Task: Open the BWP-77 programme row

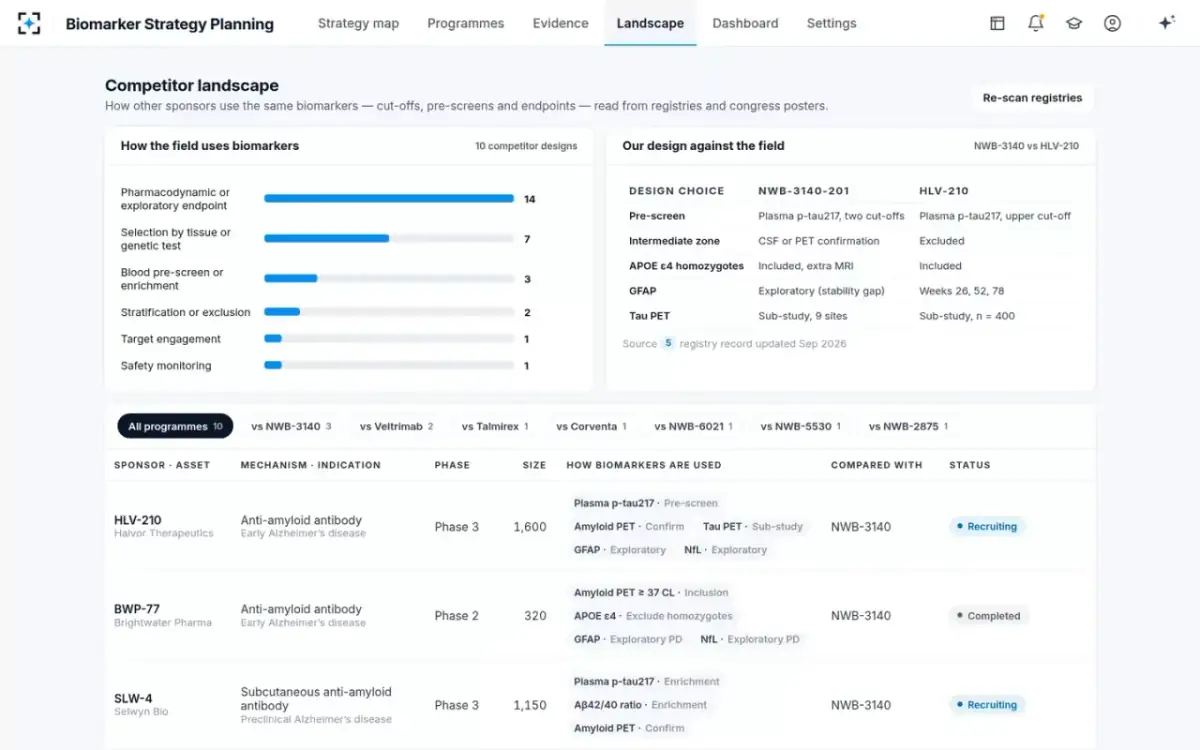Action: coord(600,615)
